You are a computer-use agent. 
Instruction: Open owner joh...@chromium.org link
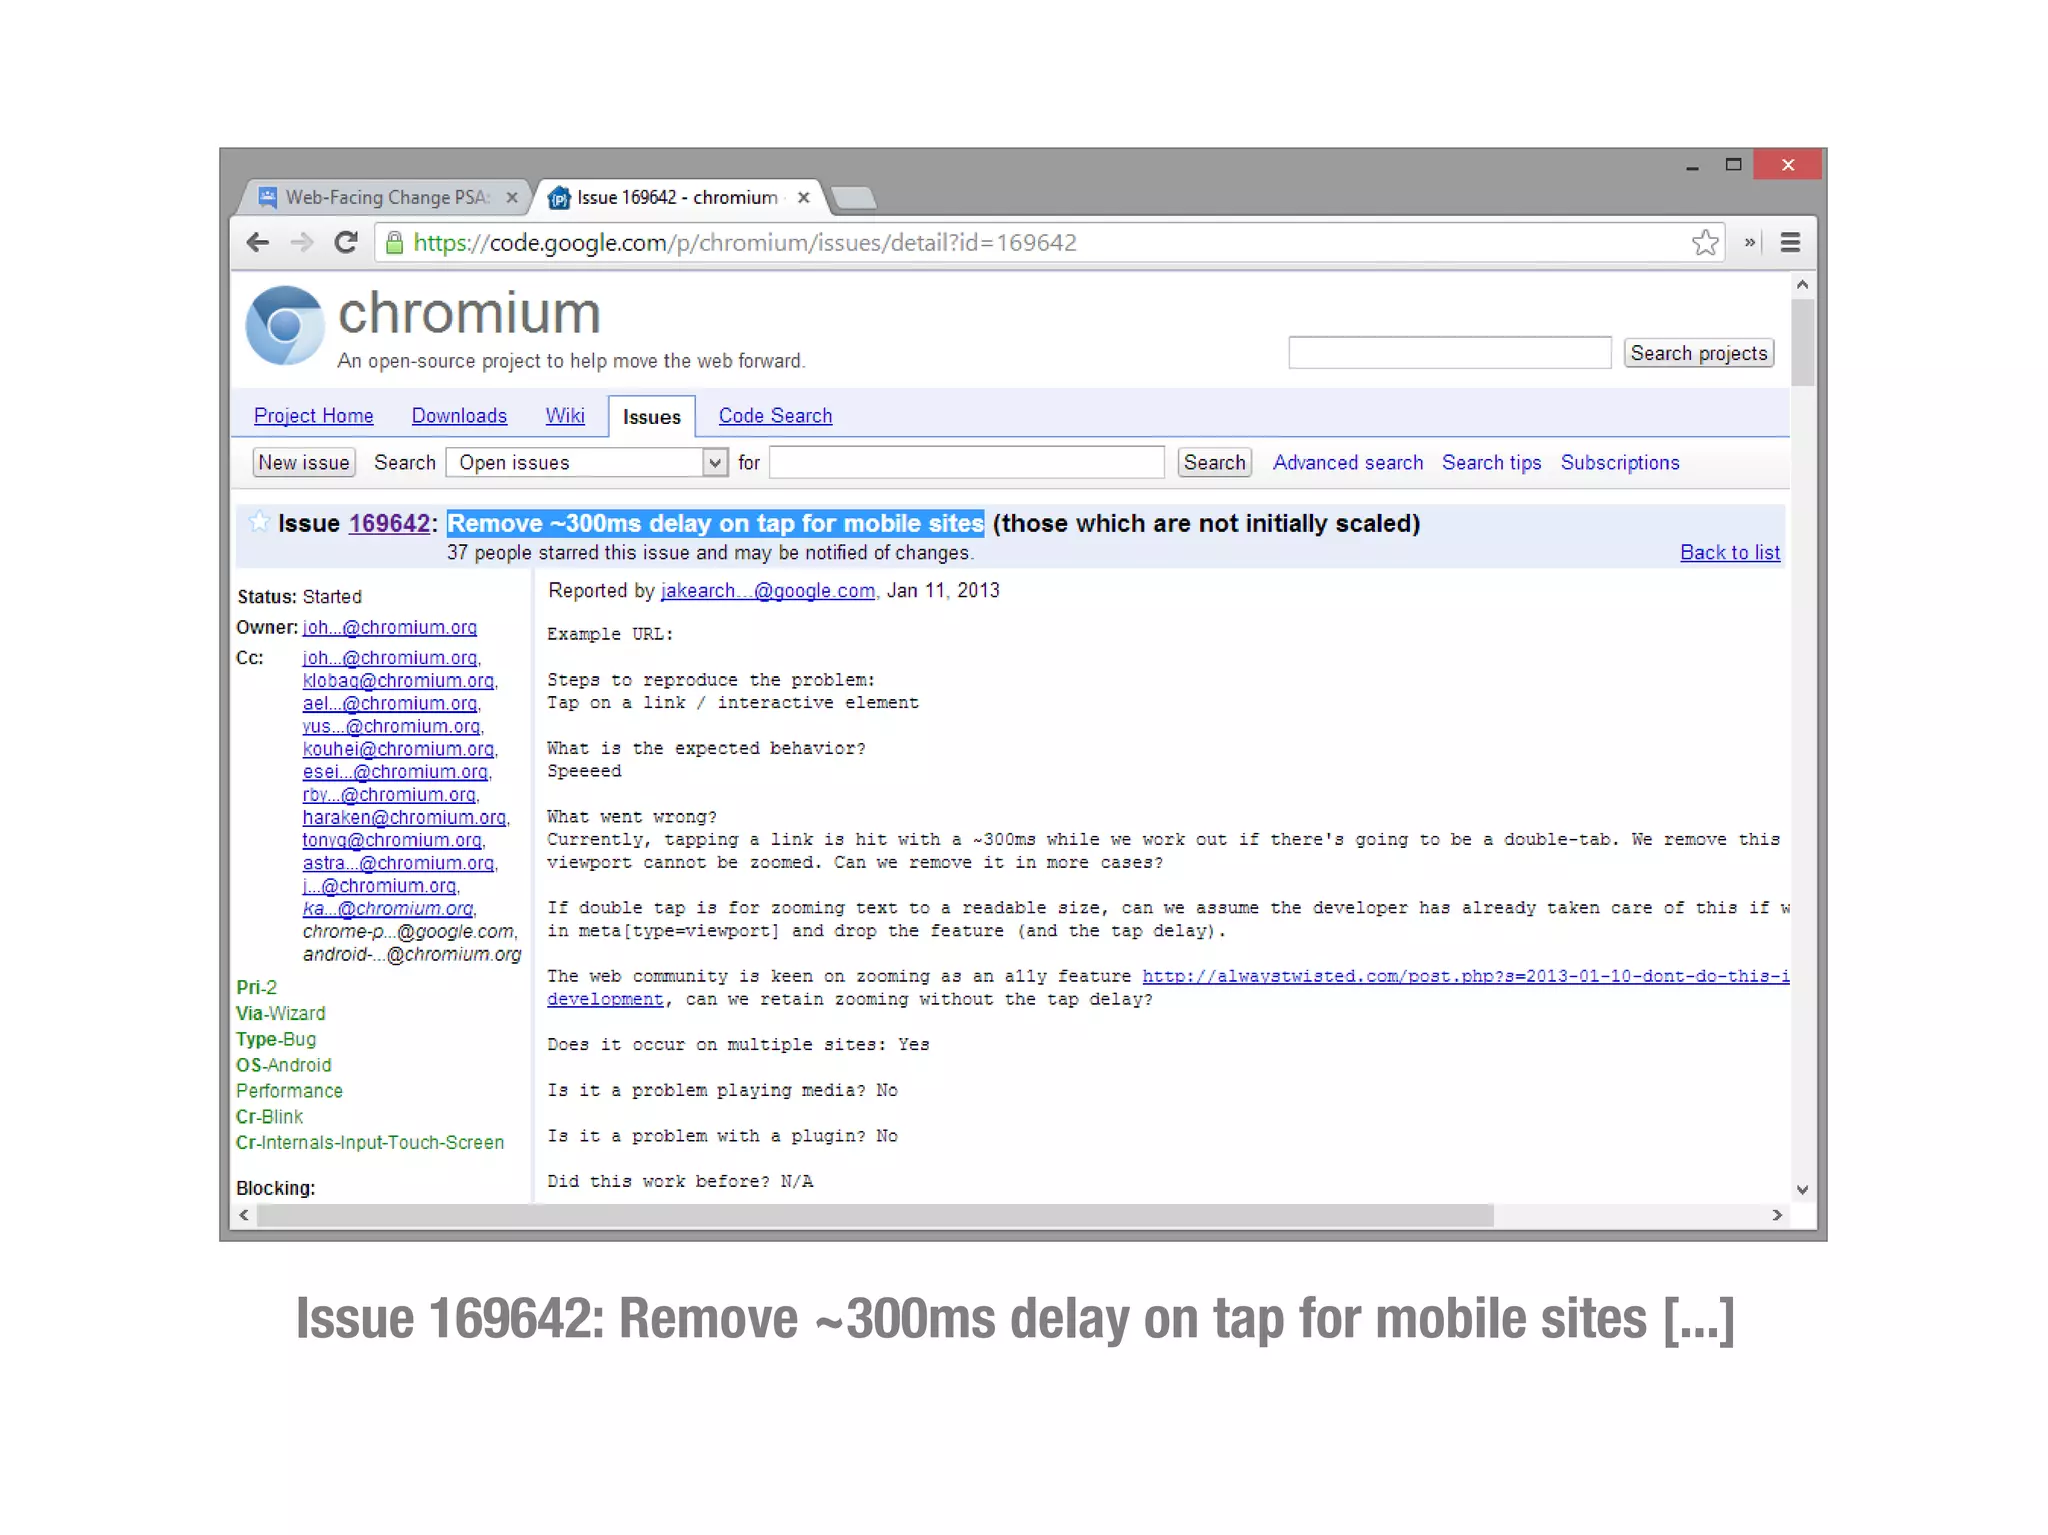click(x=390, y=627)
